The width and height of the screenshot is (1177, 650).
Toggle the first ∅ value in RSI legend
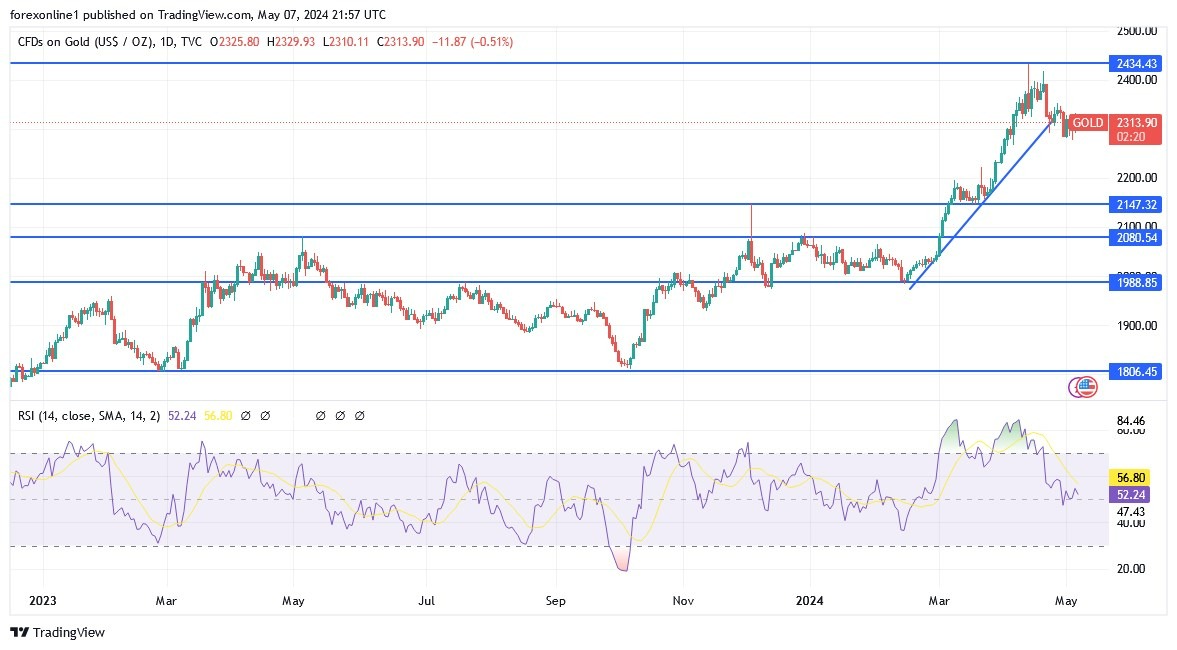(245, 415)
